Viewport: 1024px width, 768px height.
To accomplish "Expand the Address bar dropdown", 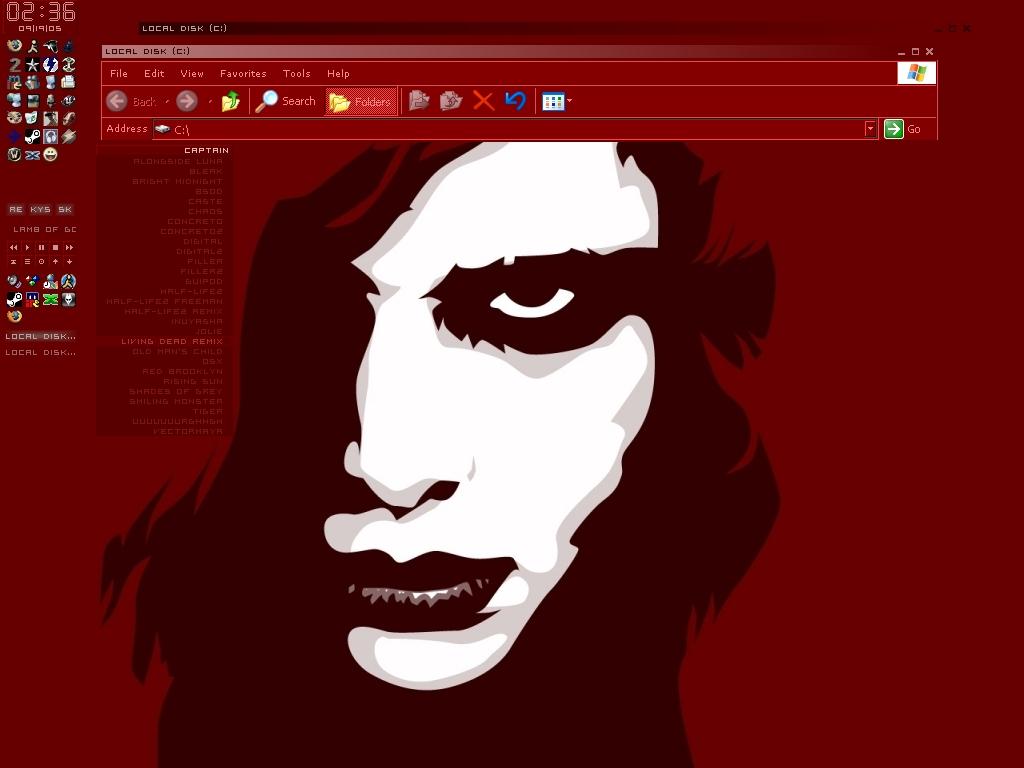I will (x=870, y=129).
